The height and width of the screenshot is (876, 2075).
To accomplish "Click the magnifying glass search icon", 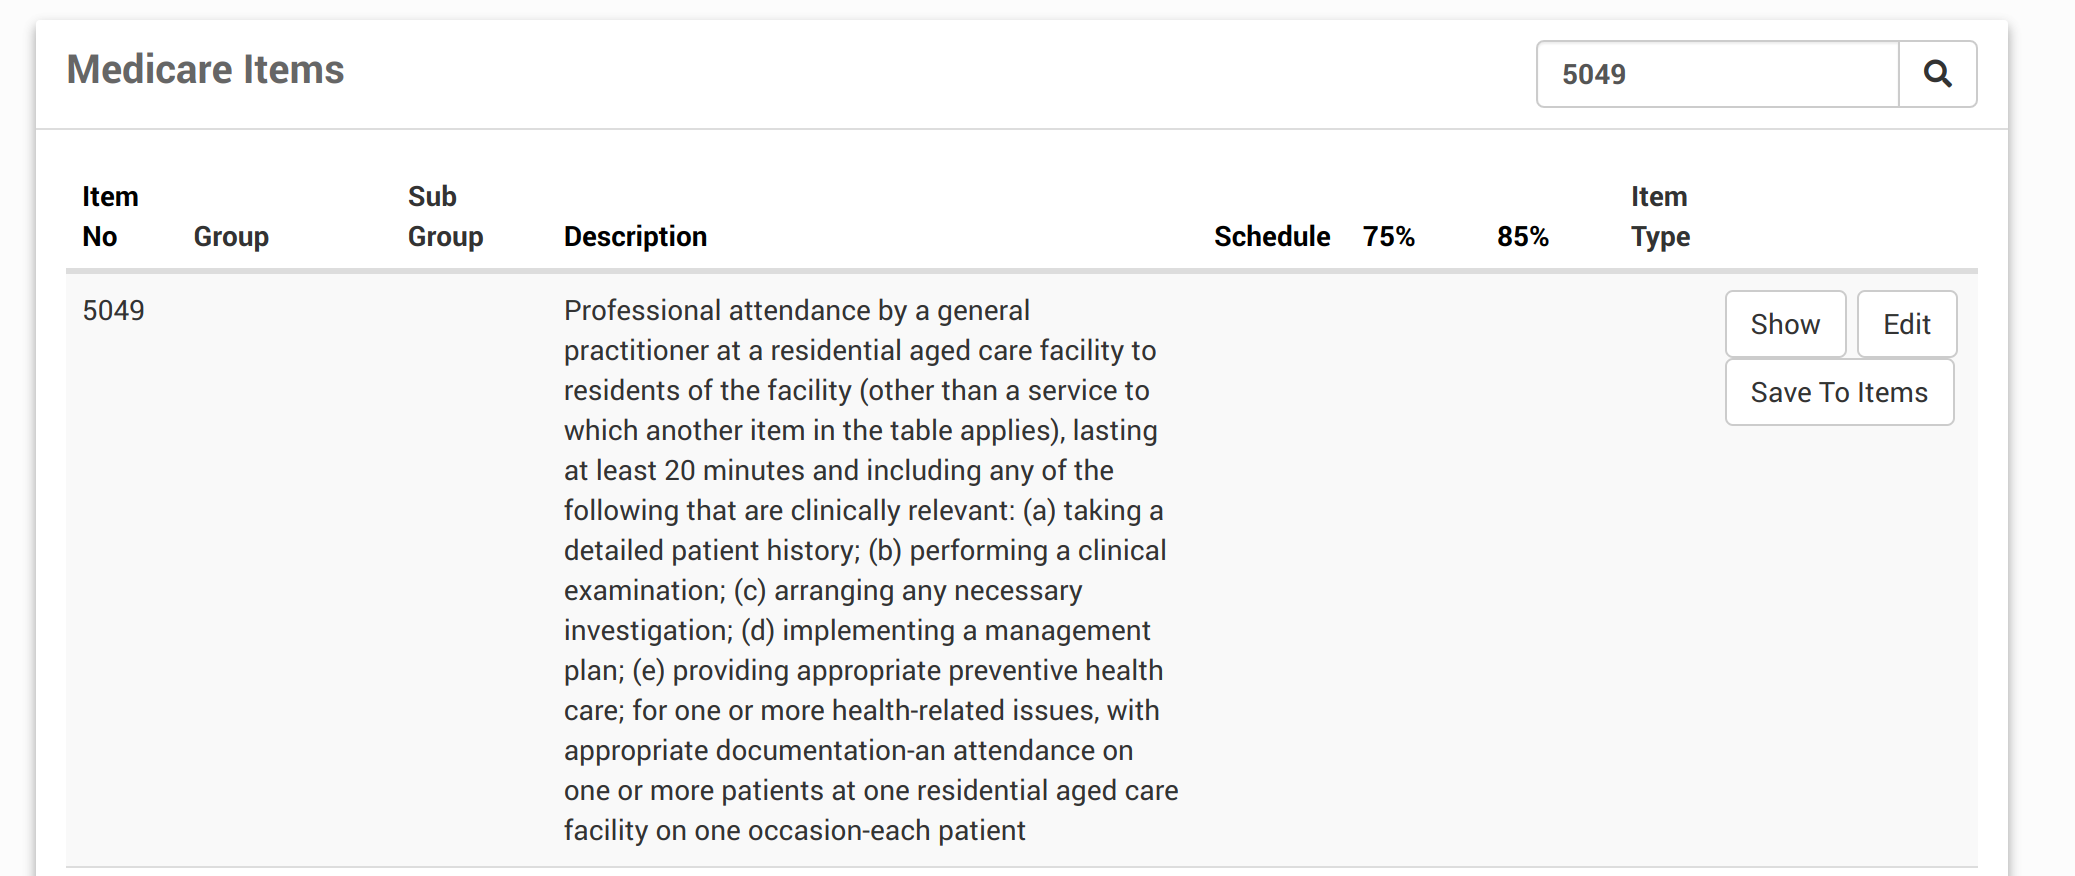I will coord(1937,74).
